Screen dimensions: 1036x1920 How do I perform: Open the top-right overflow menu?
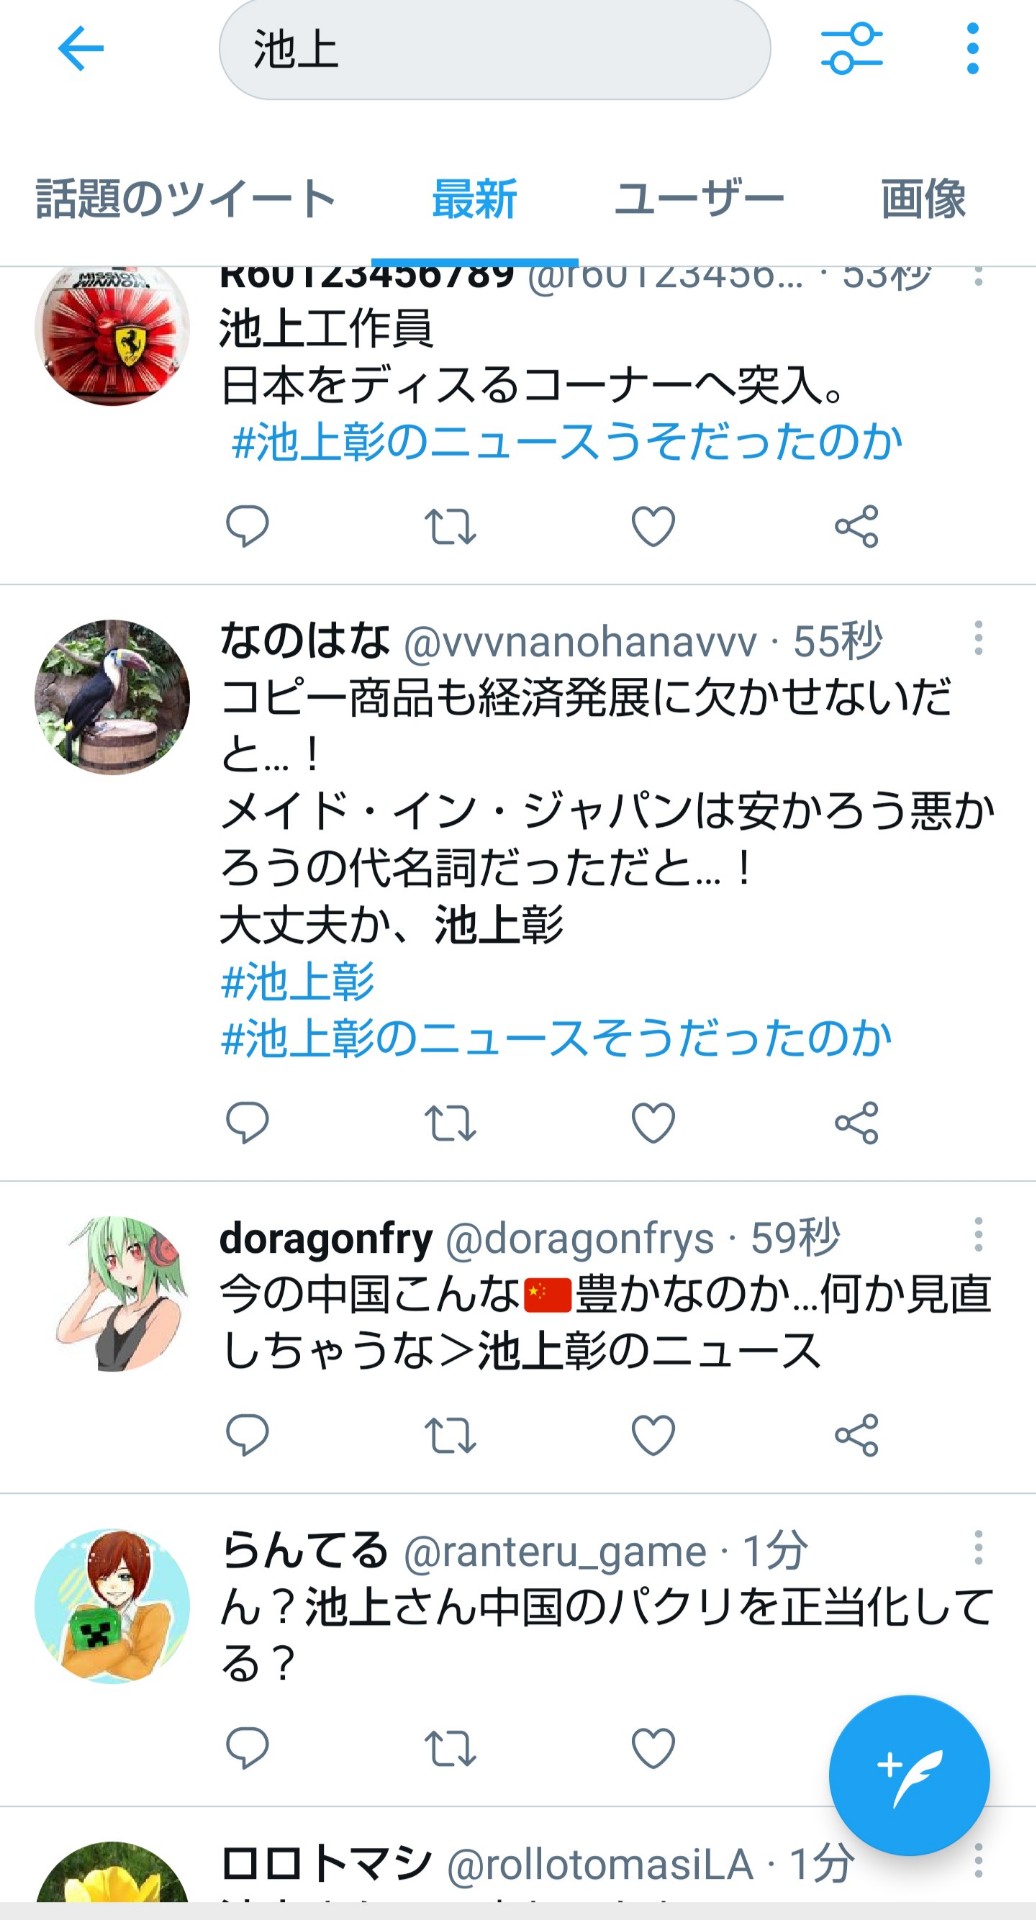[x=972, y=48]
